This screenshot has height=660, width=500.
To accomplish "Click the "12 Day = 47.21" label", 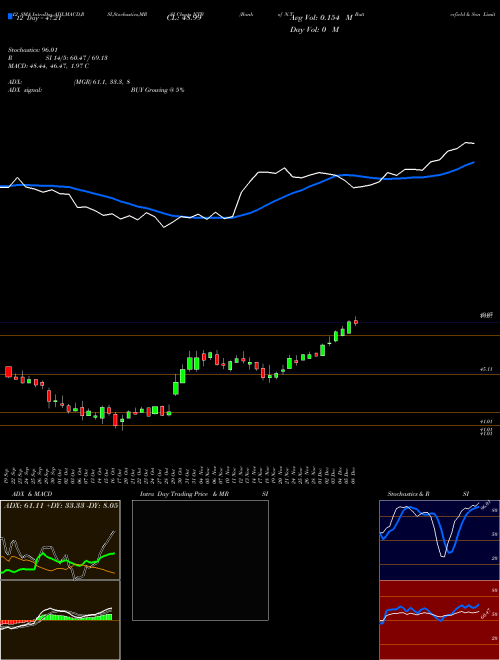I will pyautogui.click(x=39, y=18).
